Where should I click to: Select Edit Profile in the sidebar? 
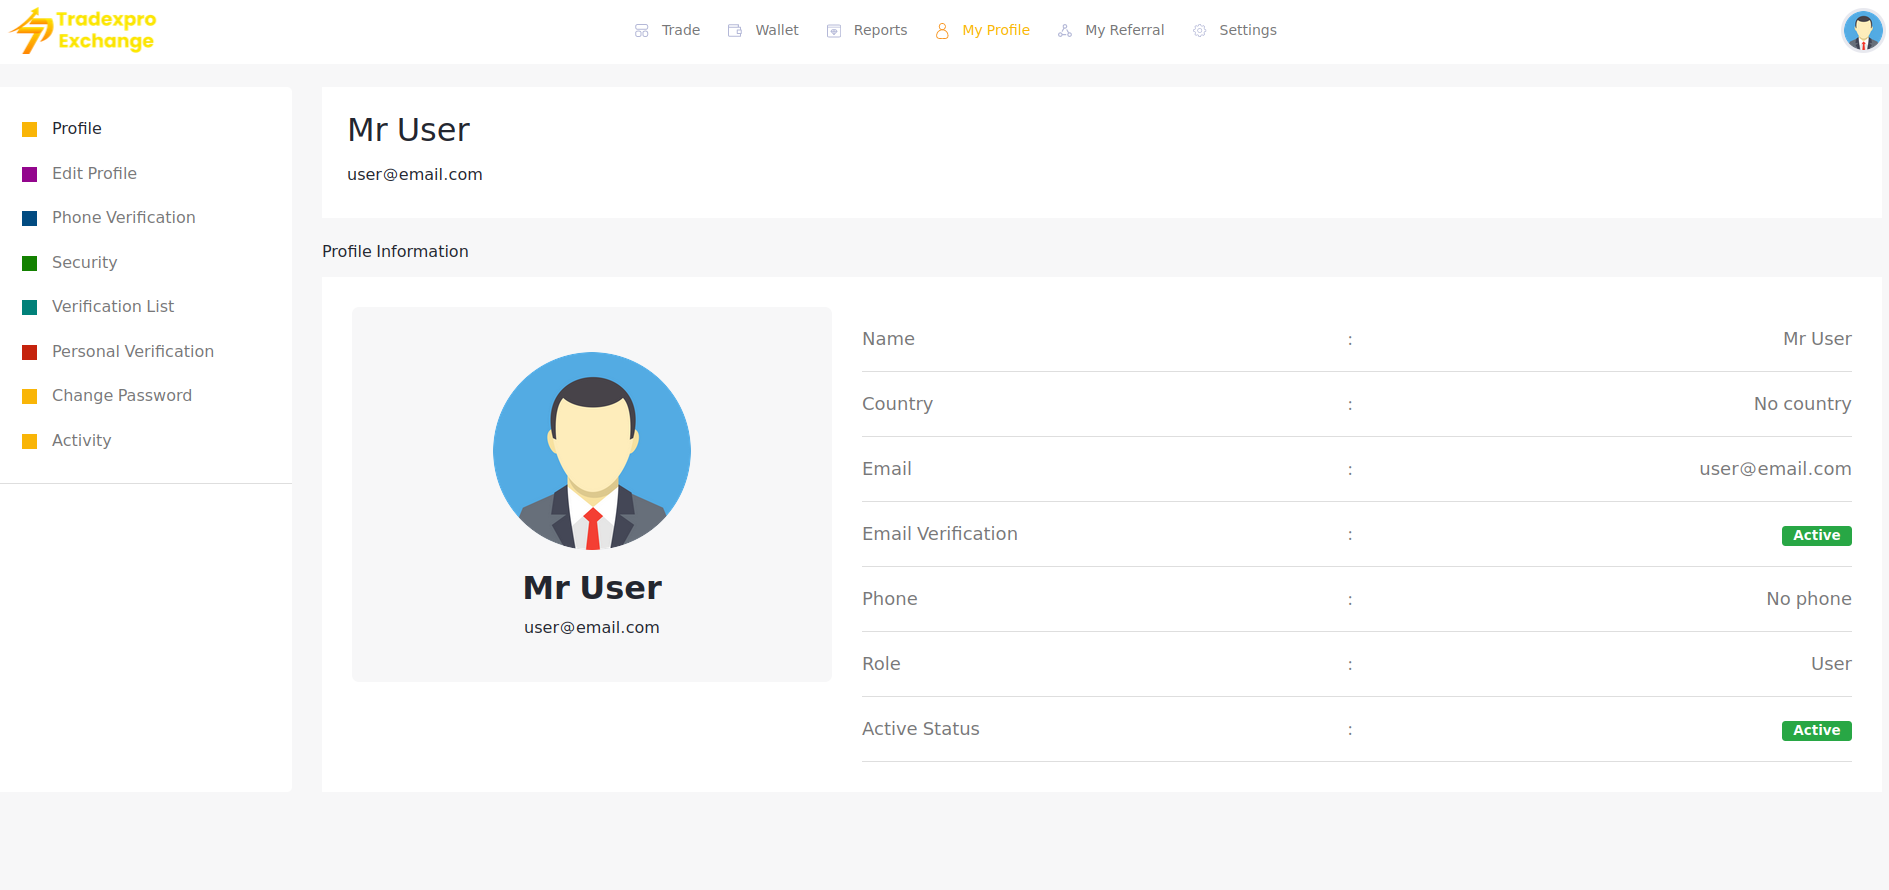click(94, 174)
